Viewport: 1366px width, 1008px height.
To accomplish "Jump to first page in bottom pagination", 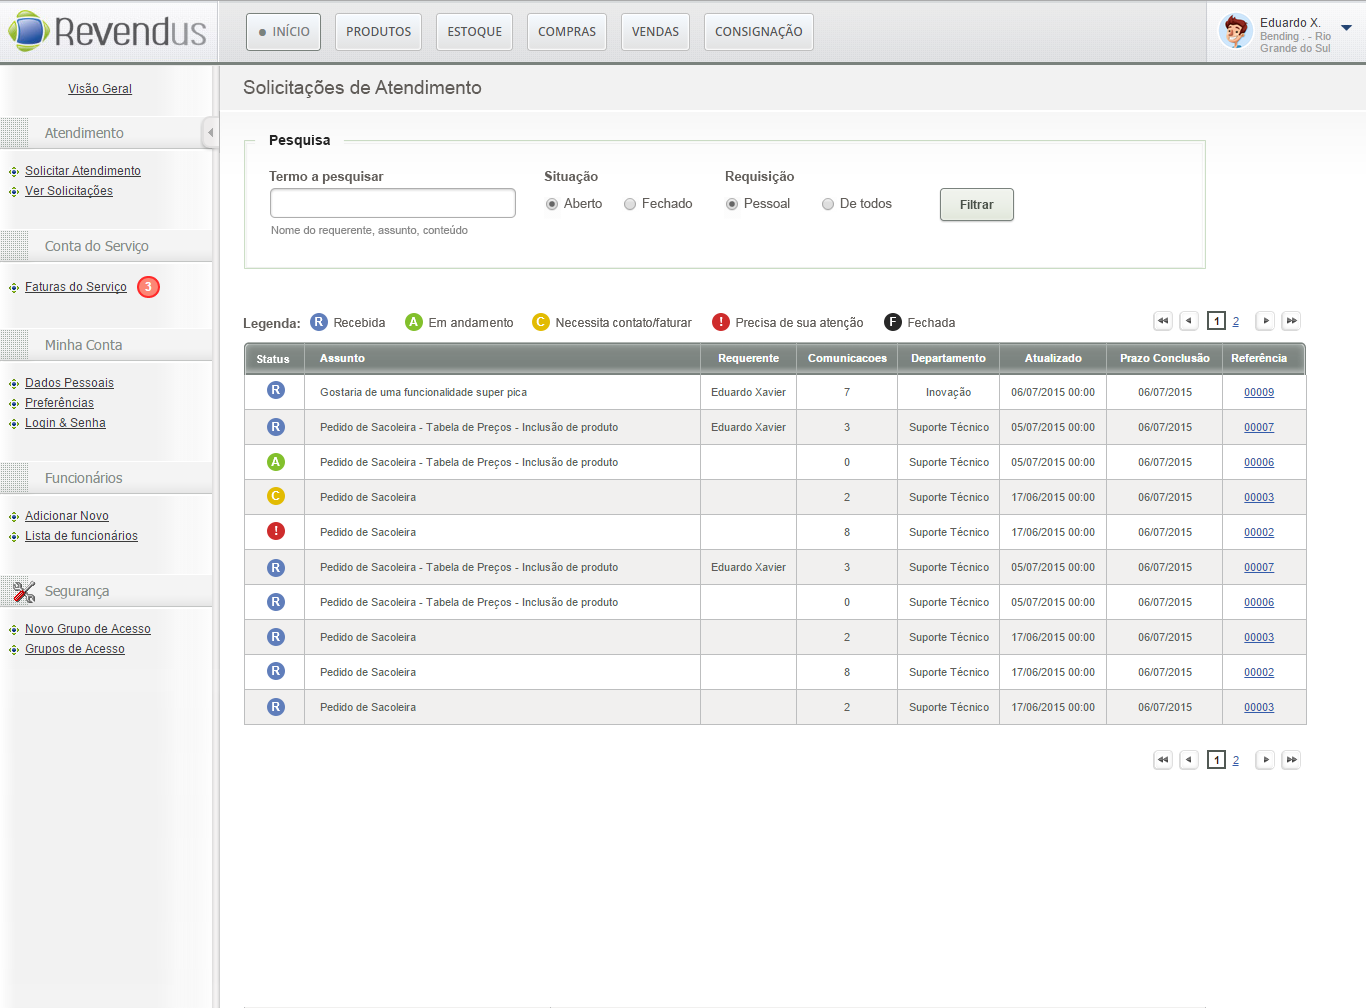I will [1163, 760].
